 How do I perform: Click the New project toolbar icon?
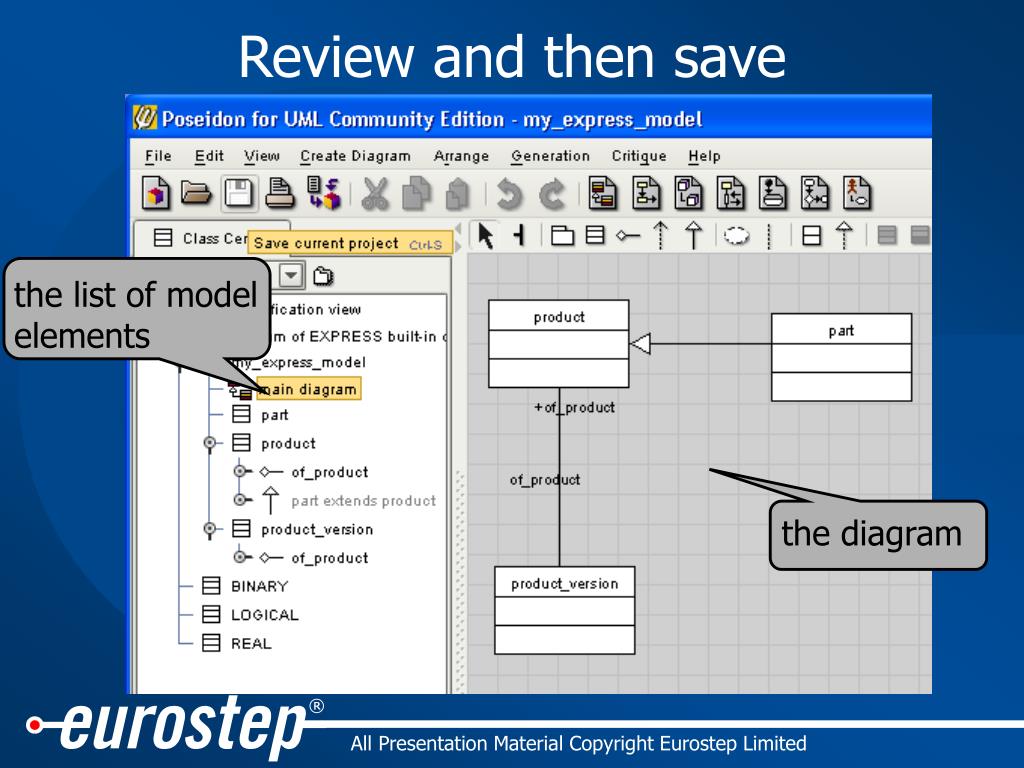155,193
